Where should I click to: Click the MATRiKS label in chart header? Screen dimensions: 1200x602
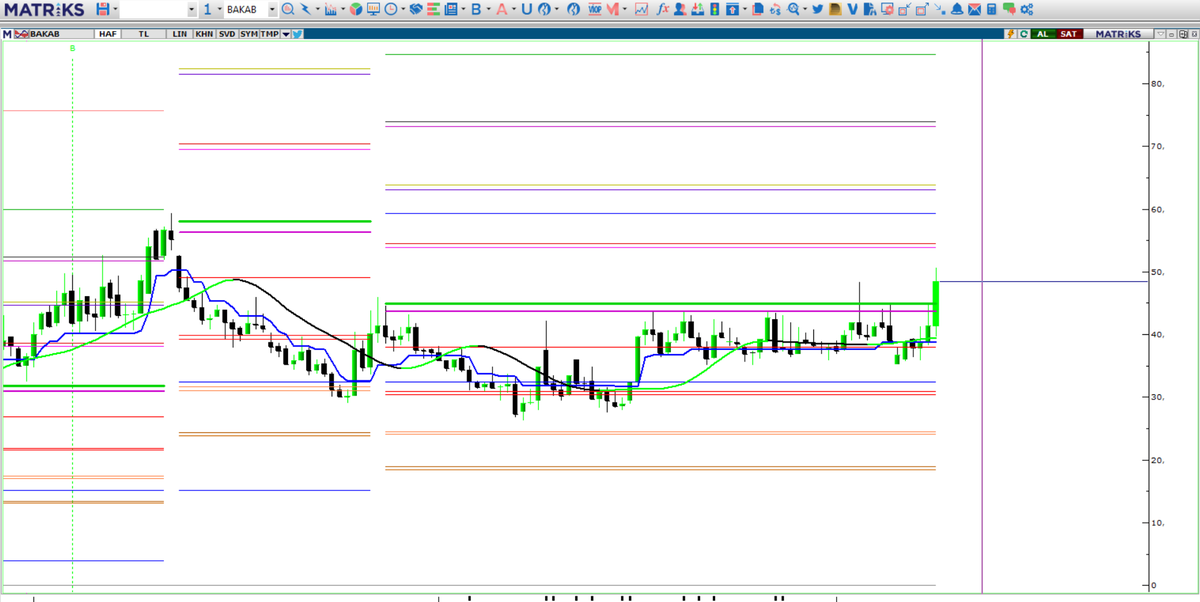click(1118, 34)
